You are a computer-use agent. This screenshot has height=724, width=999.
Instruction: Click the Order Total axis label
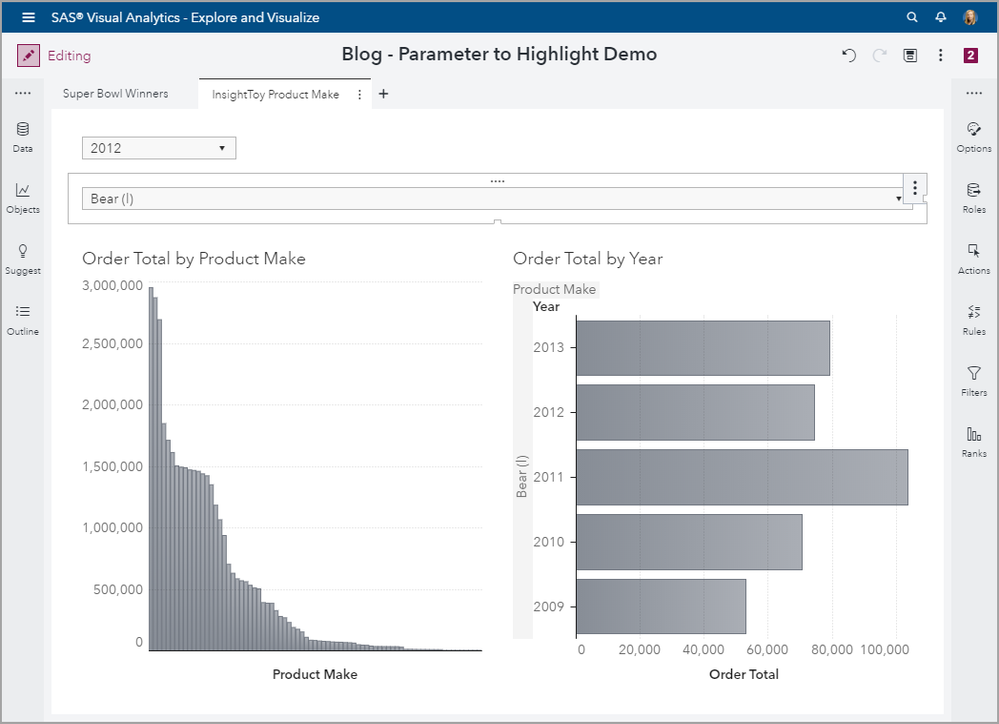744,674
